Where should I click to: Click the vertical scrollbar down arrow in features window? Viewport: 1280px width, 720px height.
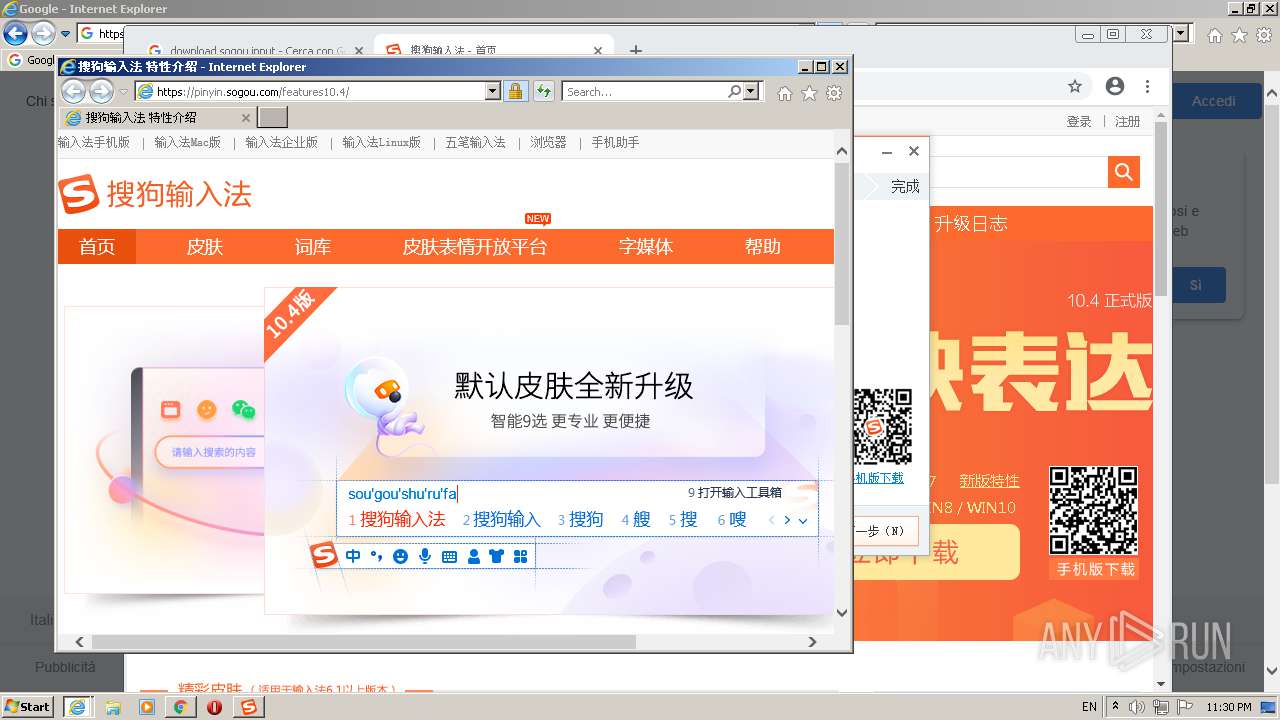[841, 613]
